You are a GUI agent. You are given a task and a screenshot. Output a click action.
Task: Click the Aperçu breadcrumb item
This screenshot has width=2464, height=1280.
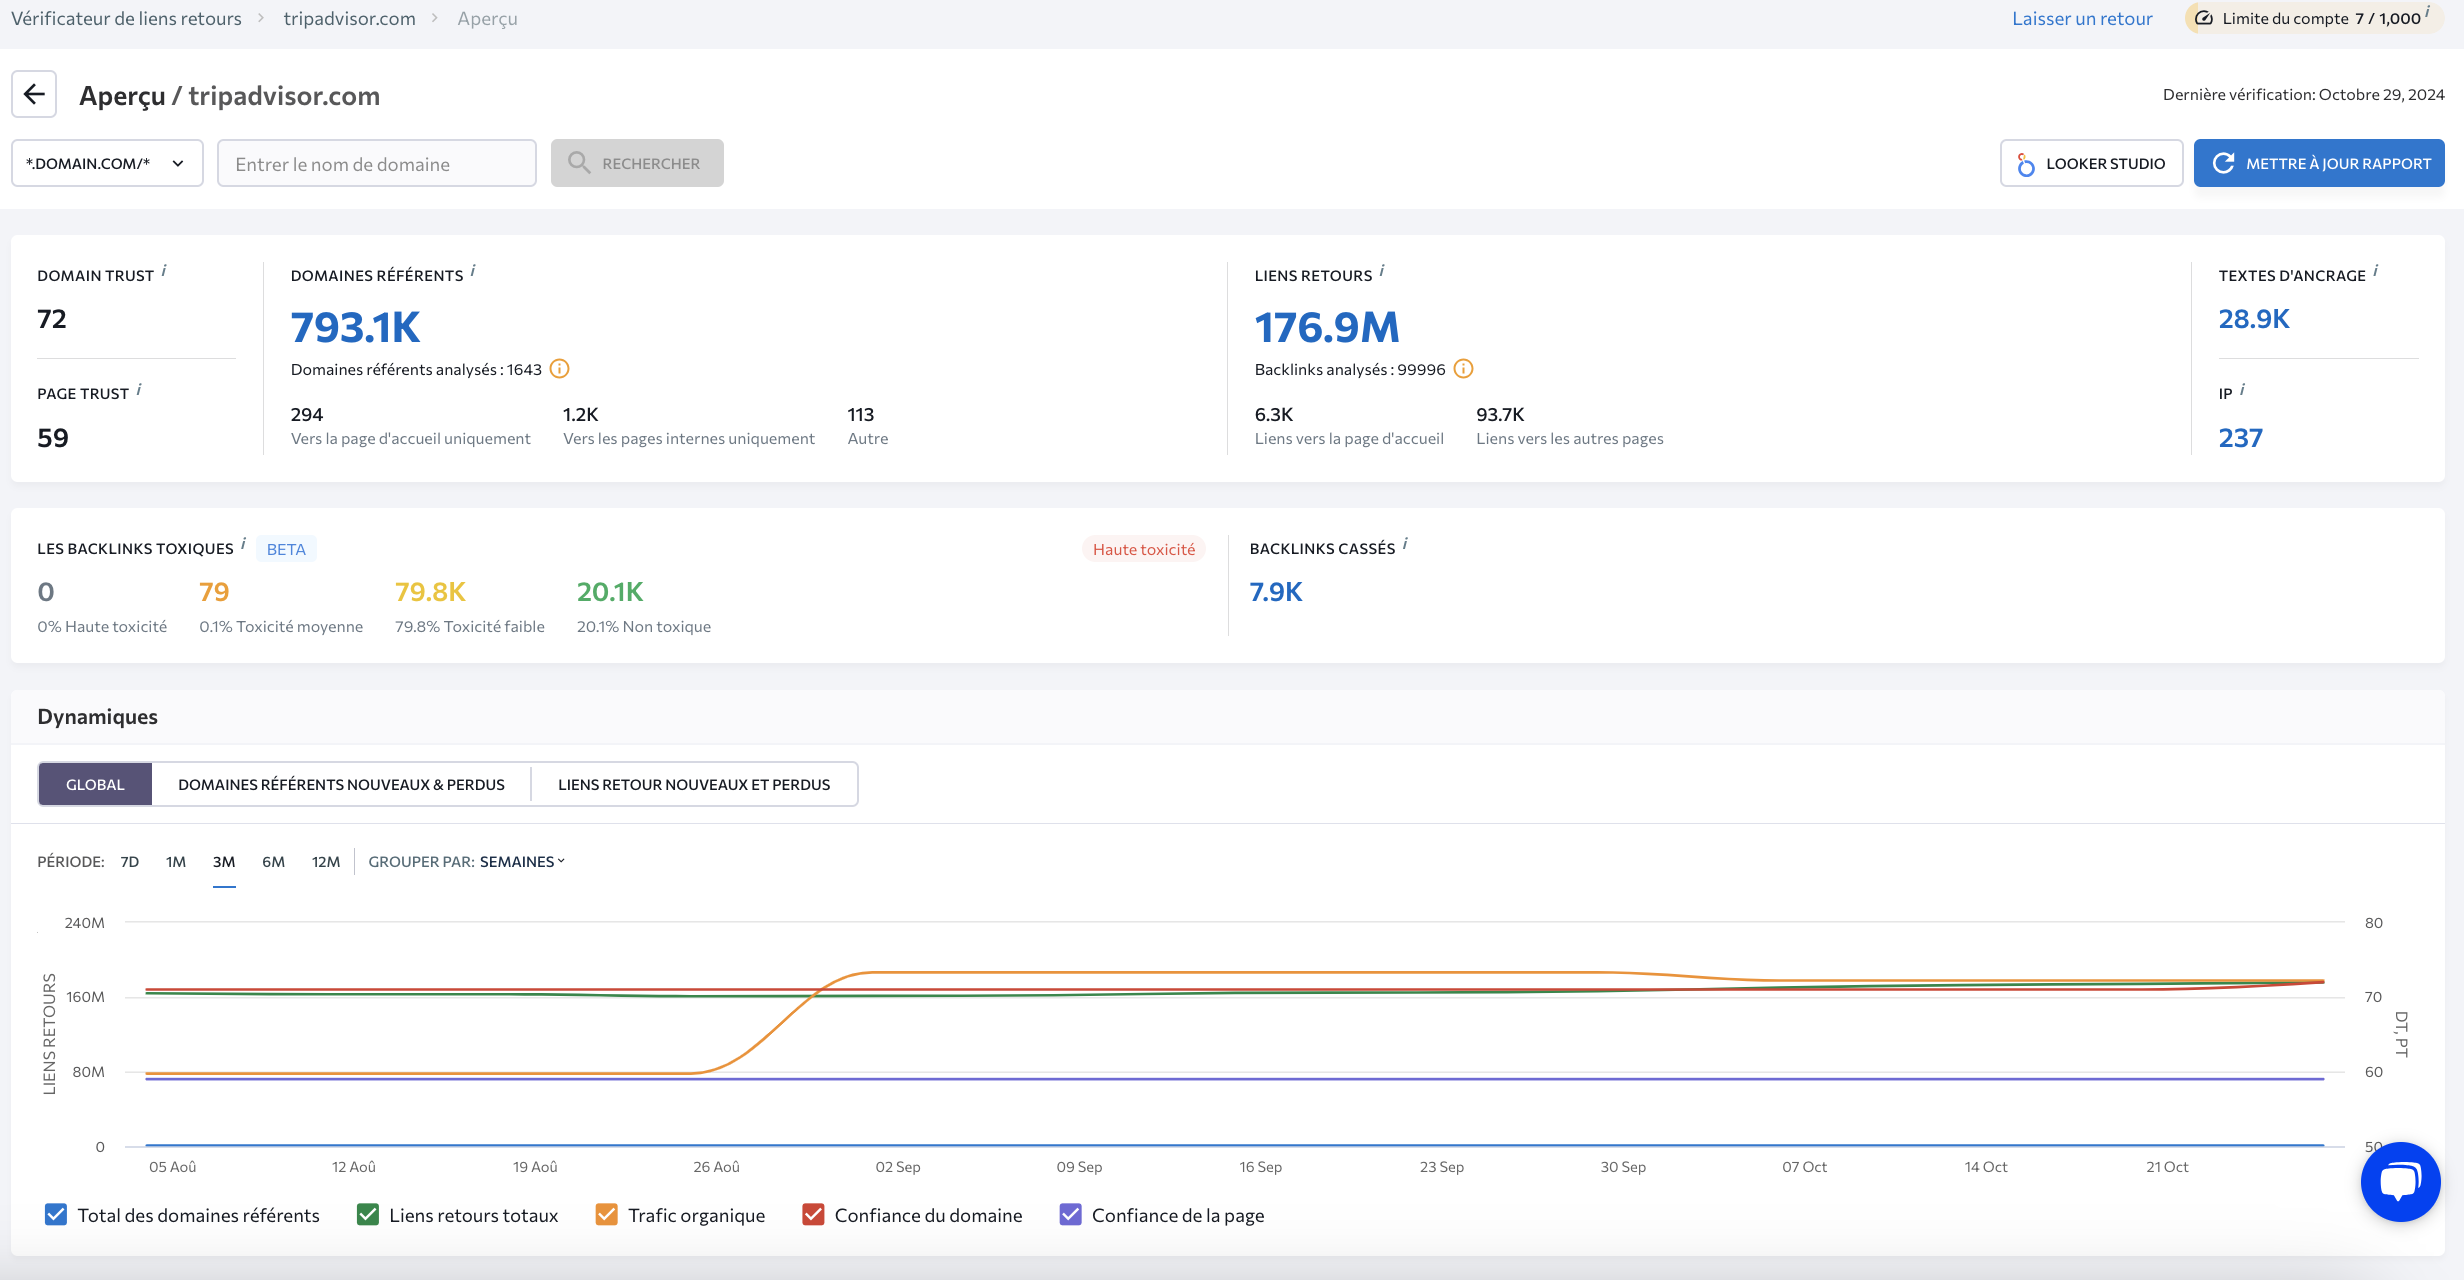click(x=487, y=18)
